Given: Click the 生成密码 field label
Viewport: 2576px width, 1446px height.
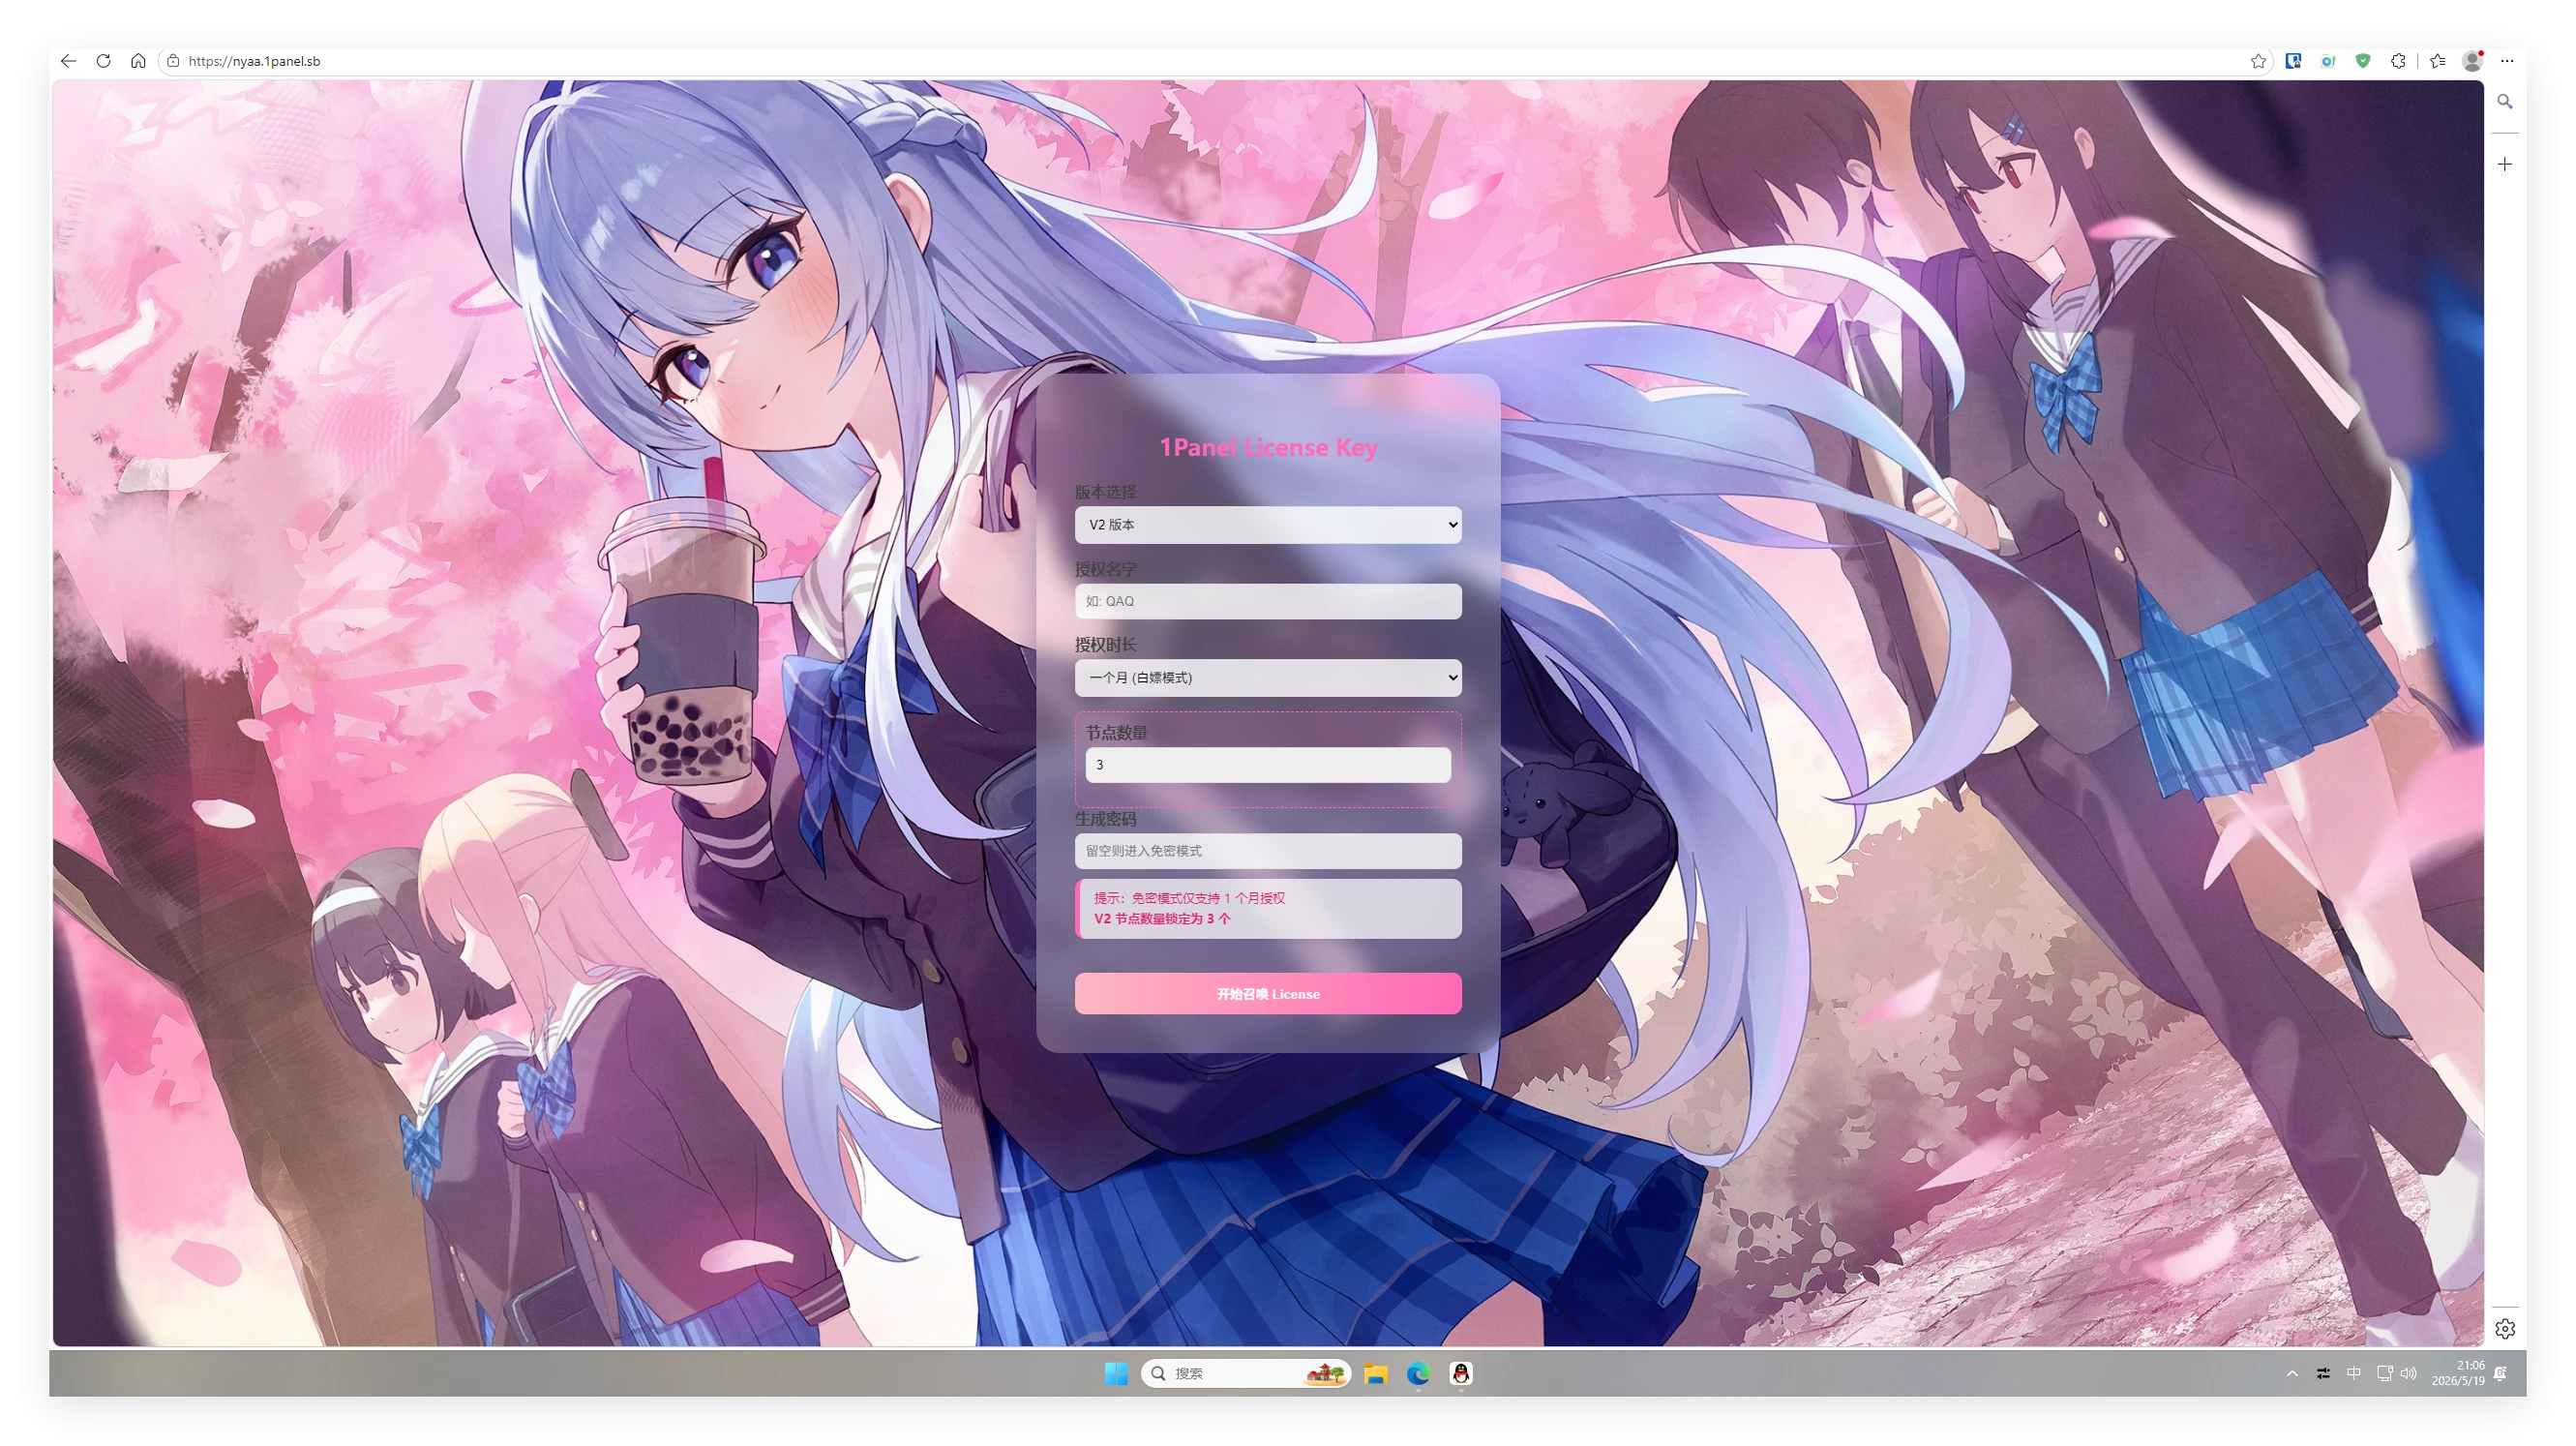Looking at the screenshot, I should pyautogui.click(x=1105, y=819).
